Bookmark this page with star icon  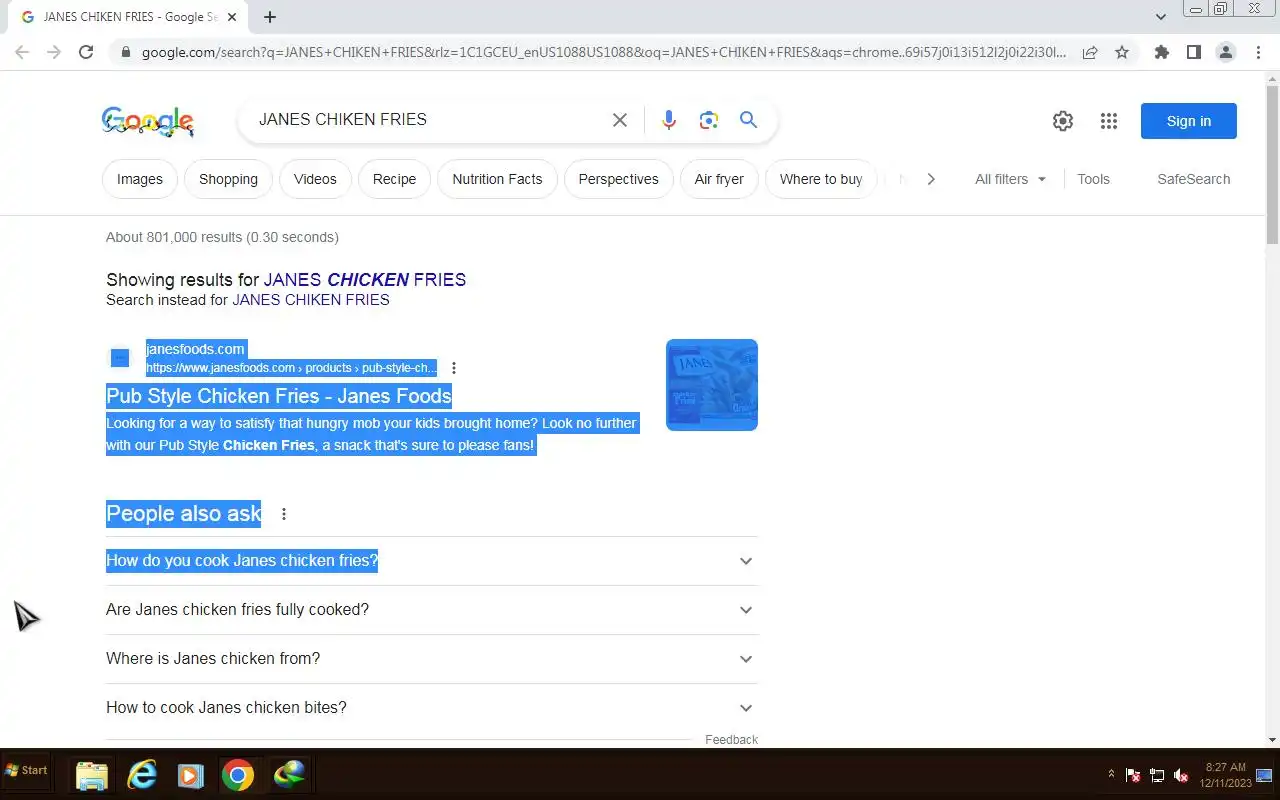click(x=1122, y=52)
